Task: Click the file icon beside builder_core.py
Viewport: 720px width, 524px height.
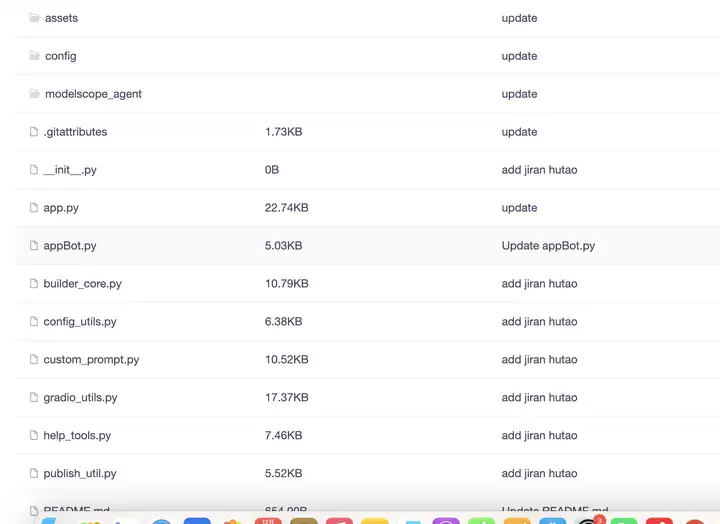Action: (x=34, y=283)
